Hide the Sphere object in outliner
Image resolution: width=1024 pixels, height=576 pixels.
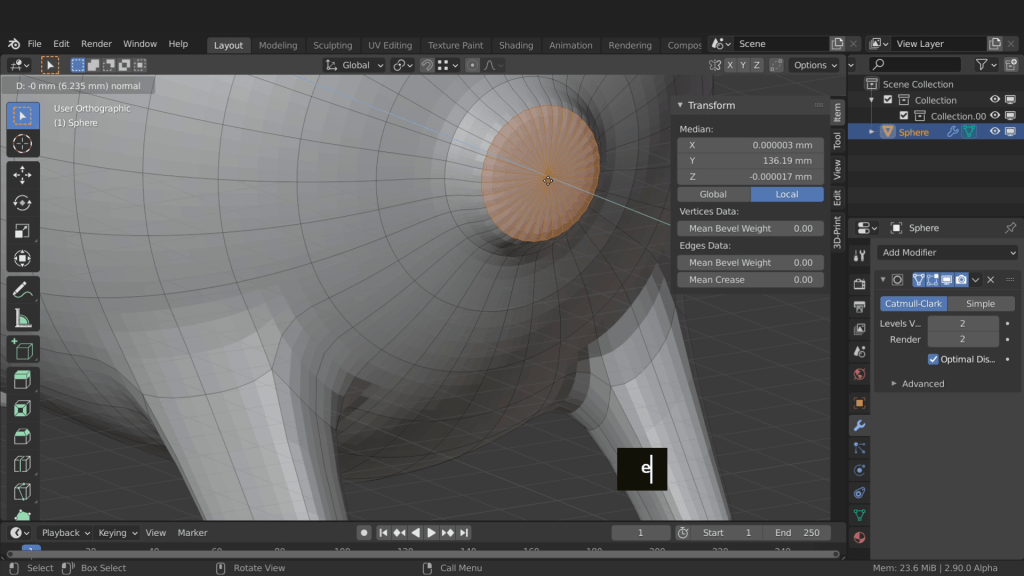tap(995, 132)
